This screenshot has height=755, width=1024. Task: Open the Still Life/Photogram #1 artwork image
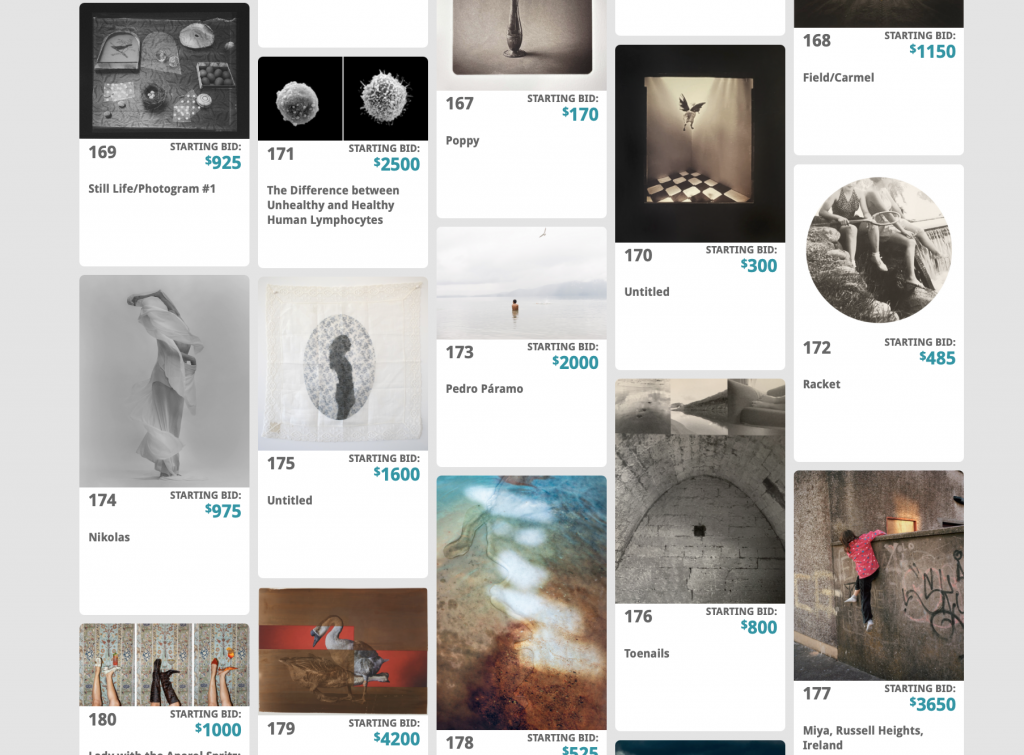(164, 71)
